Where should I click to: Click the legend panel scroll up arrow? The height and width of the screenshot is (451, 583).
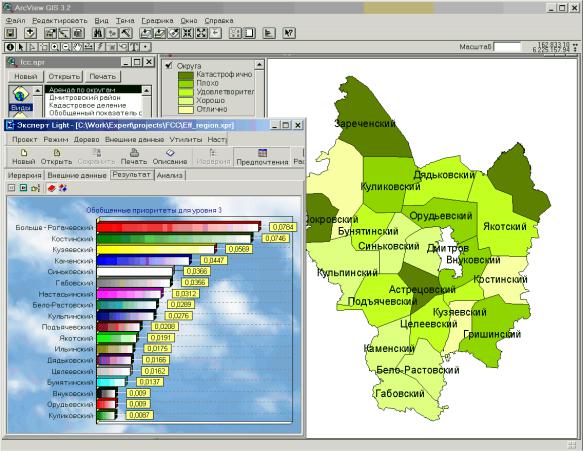(260, 64)
